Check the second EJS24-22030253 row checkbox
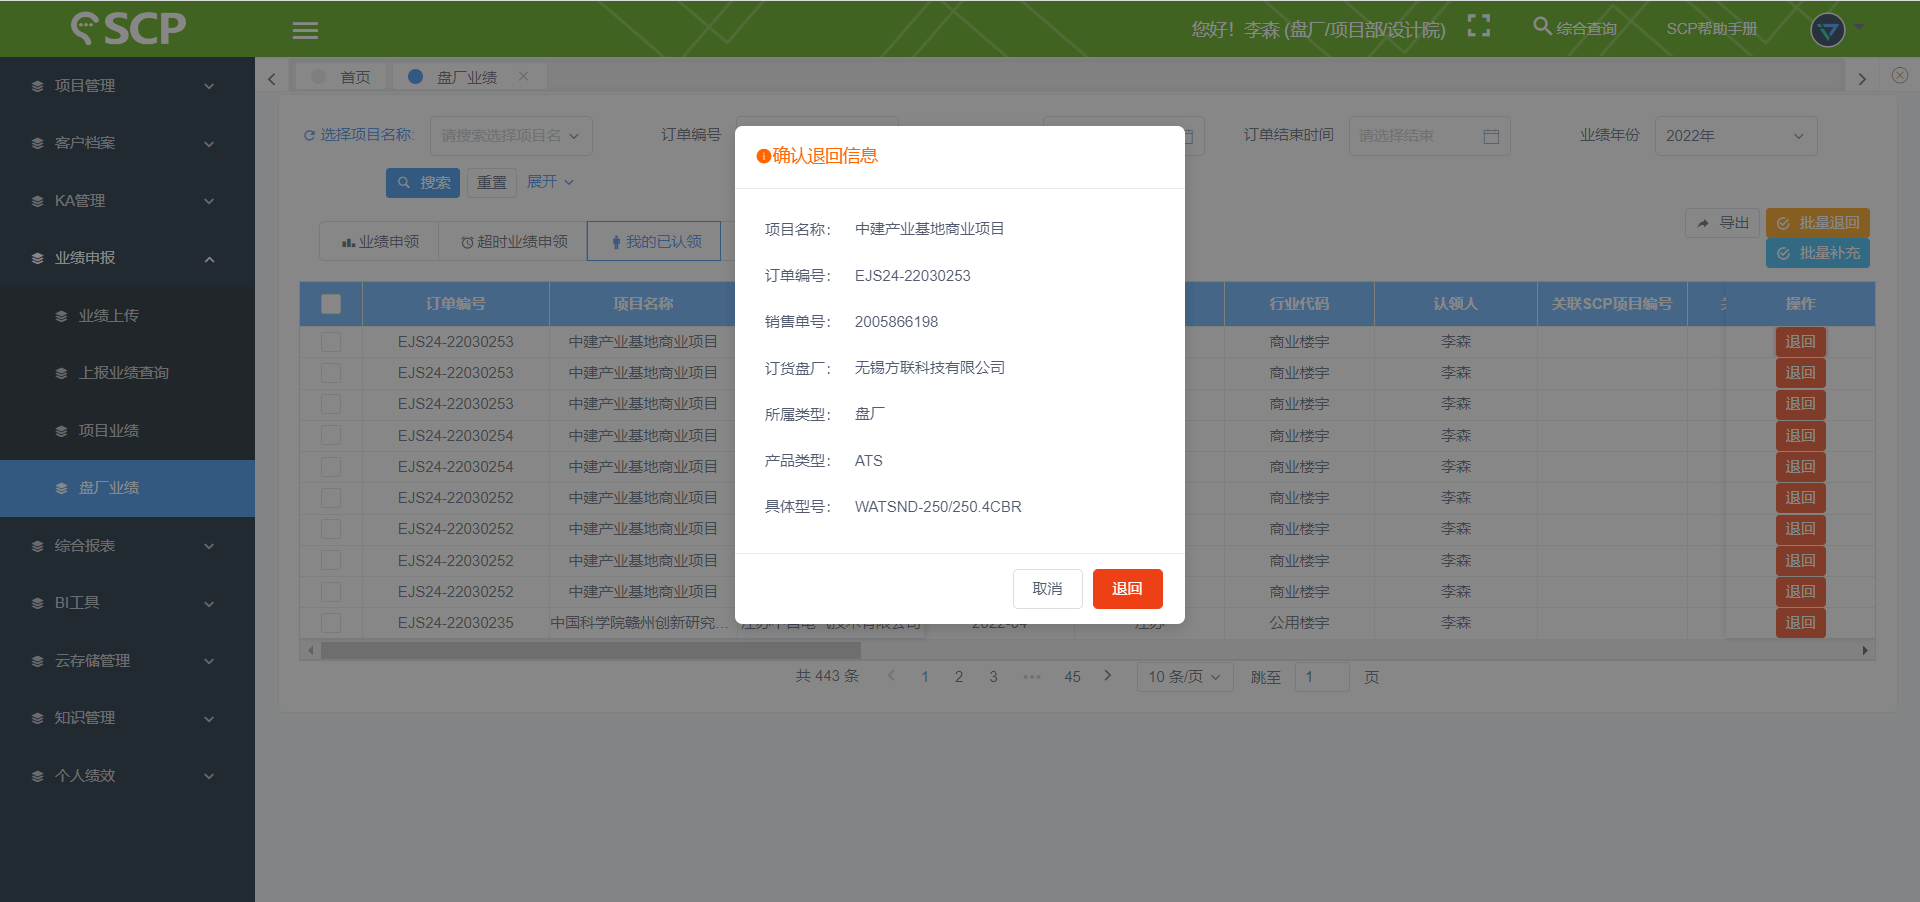The image size is (1920, 902). [x=331, y=373]
